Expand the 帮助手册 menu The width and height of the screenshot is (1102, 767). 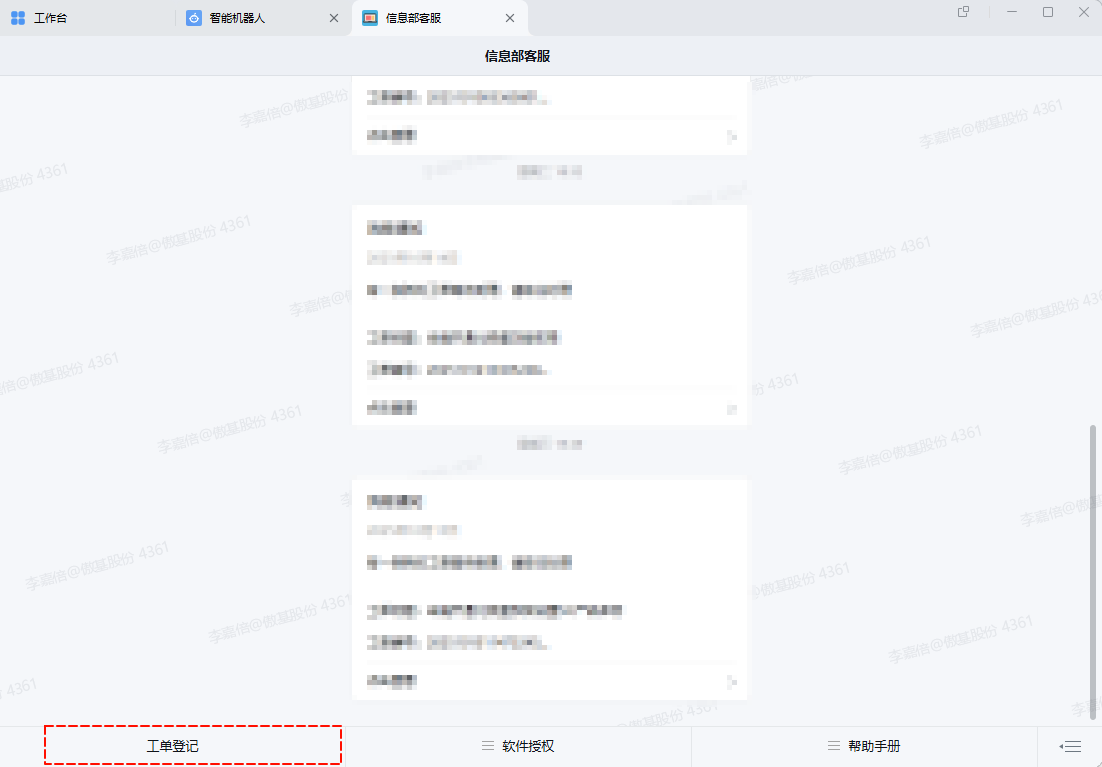[x=874, y=746]
